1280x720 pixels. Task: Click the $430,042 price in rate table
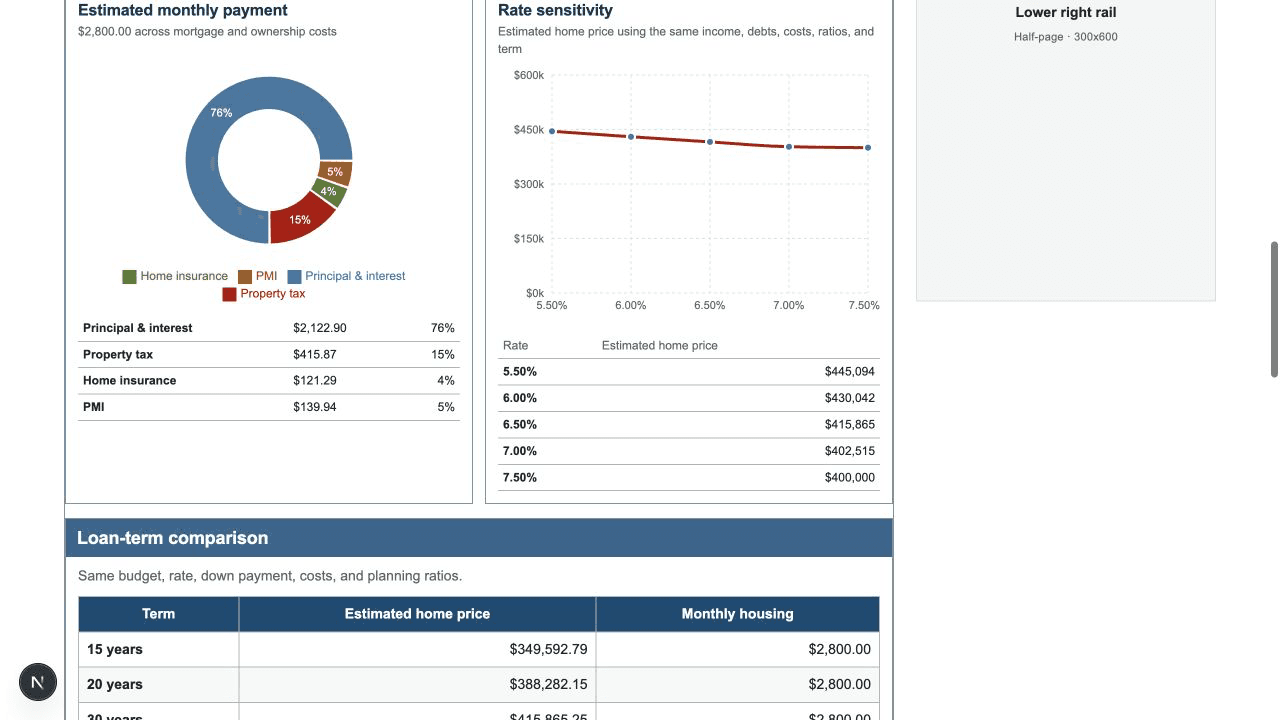click(850, 398)
